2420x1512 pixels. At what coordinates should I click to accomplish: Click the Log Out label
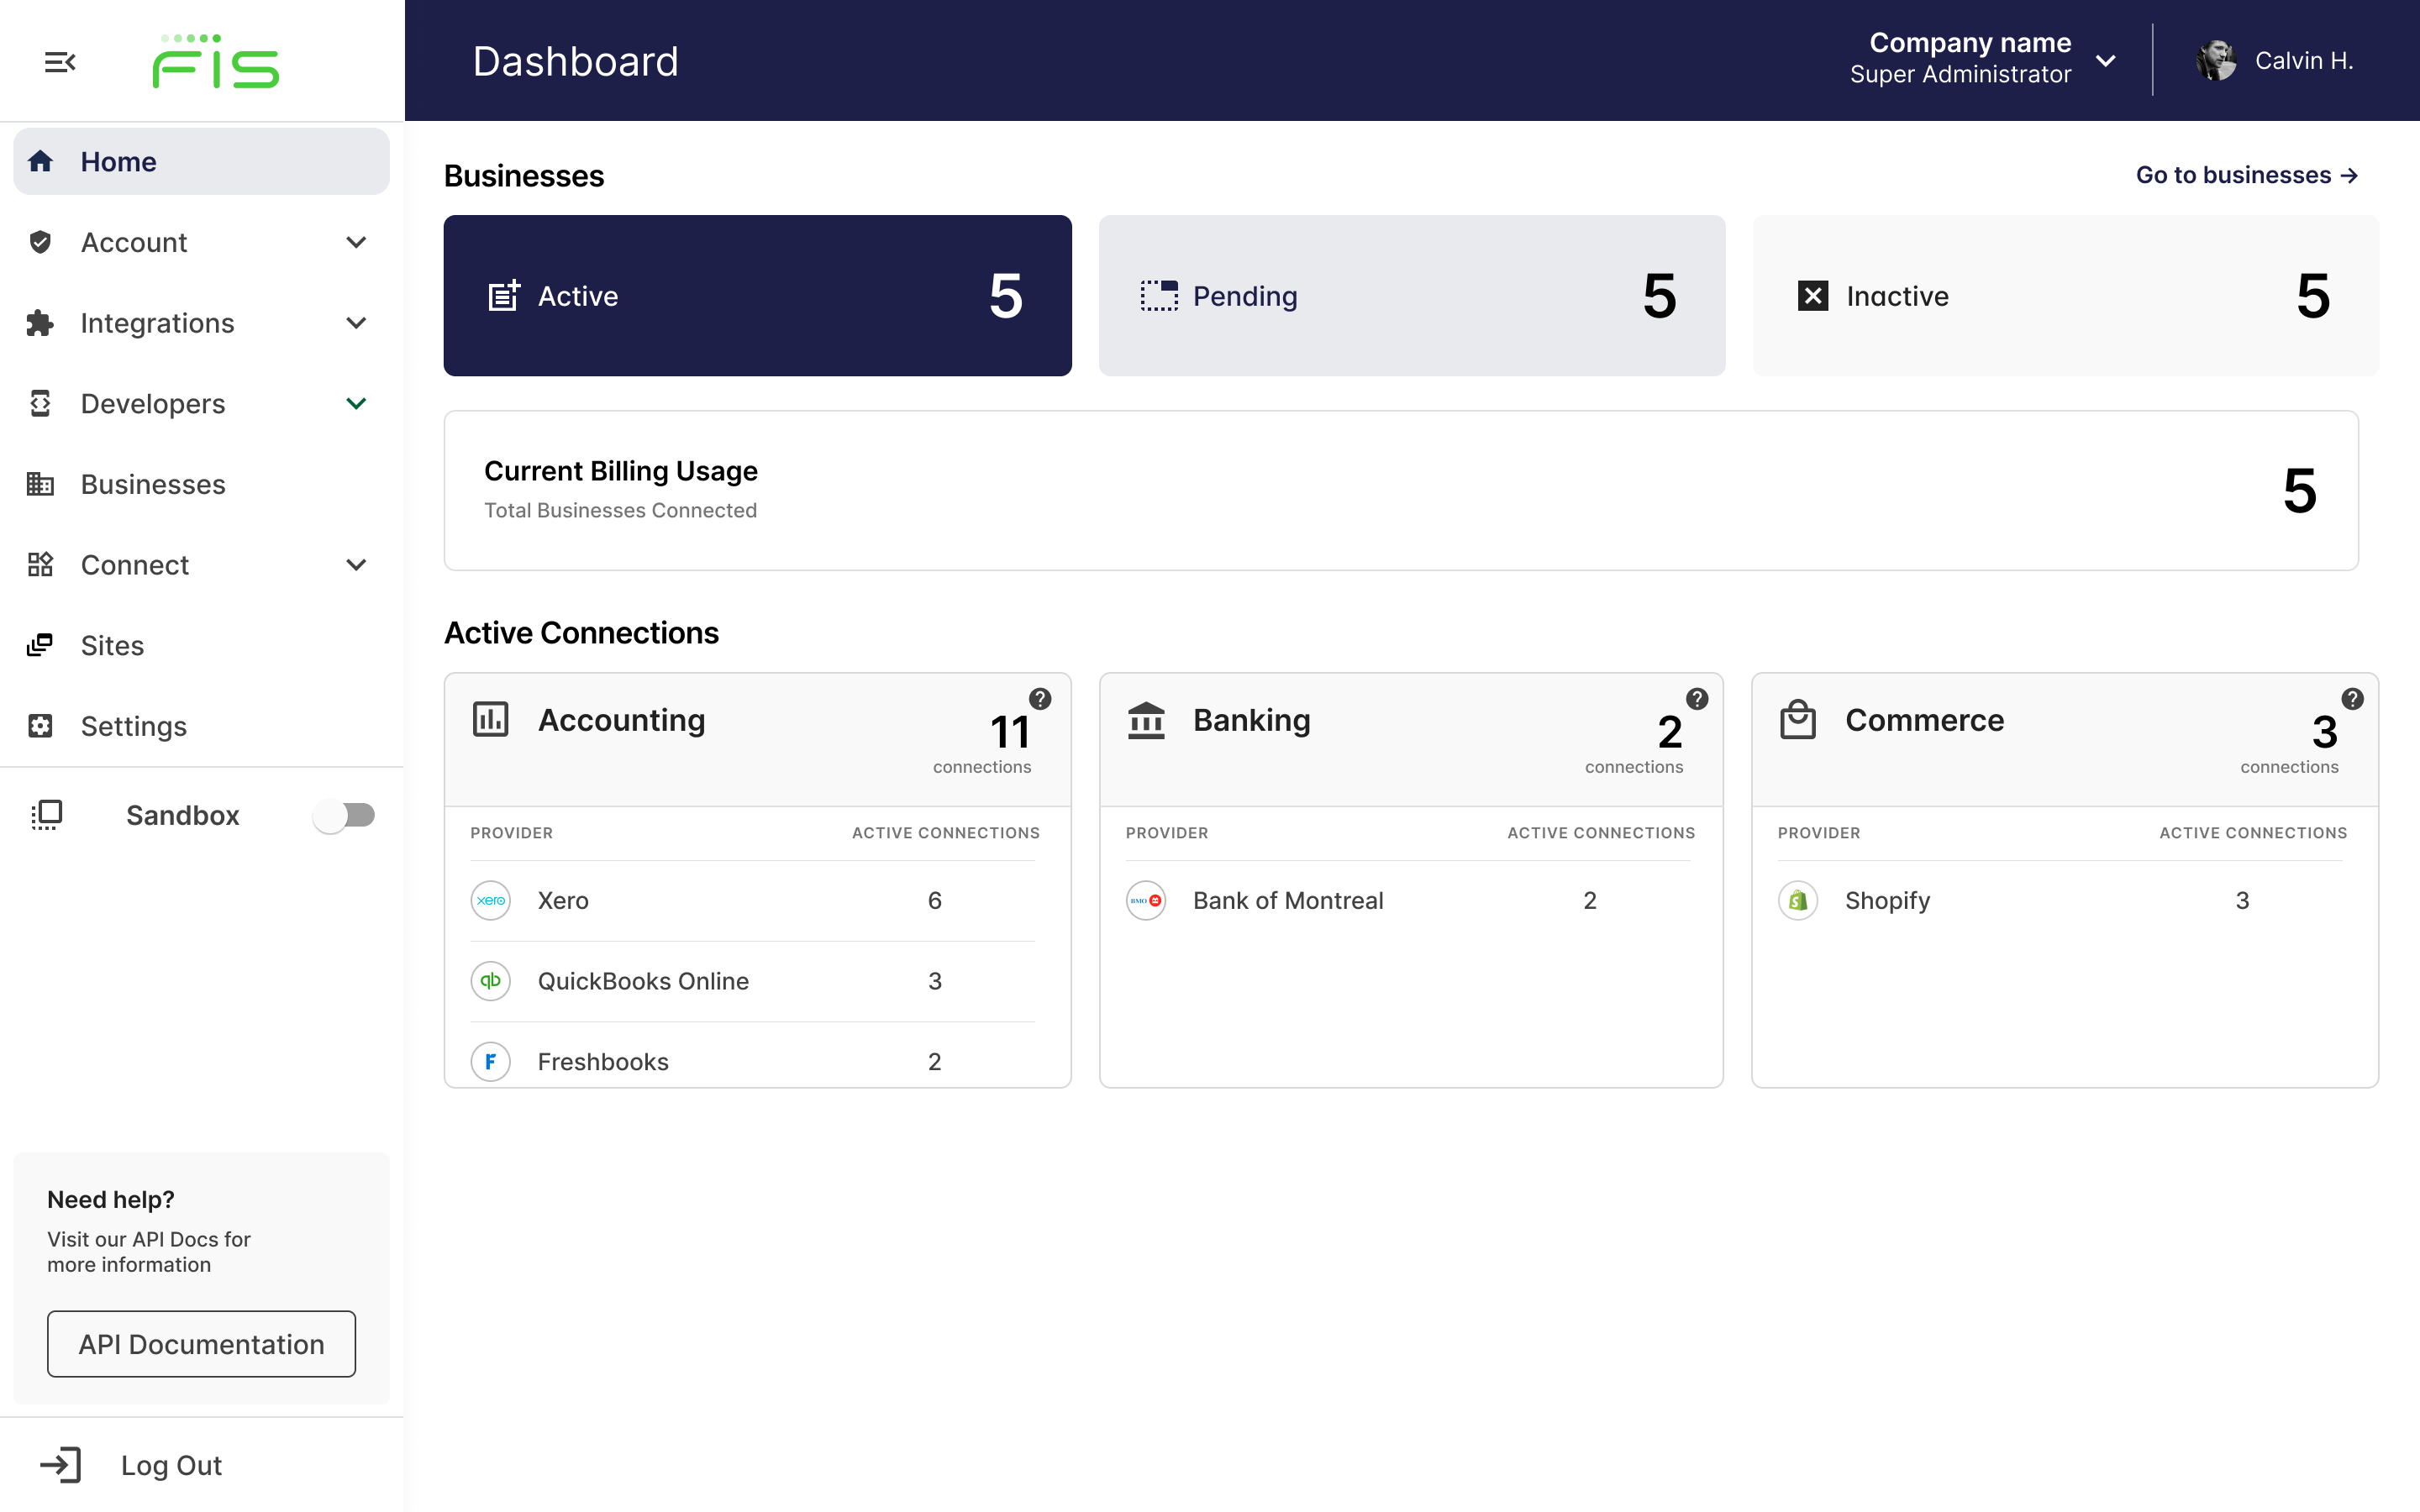[x=171, y=1465]
